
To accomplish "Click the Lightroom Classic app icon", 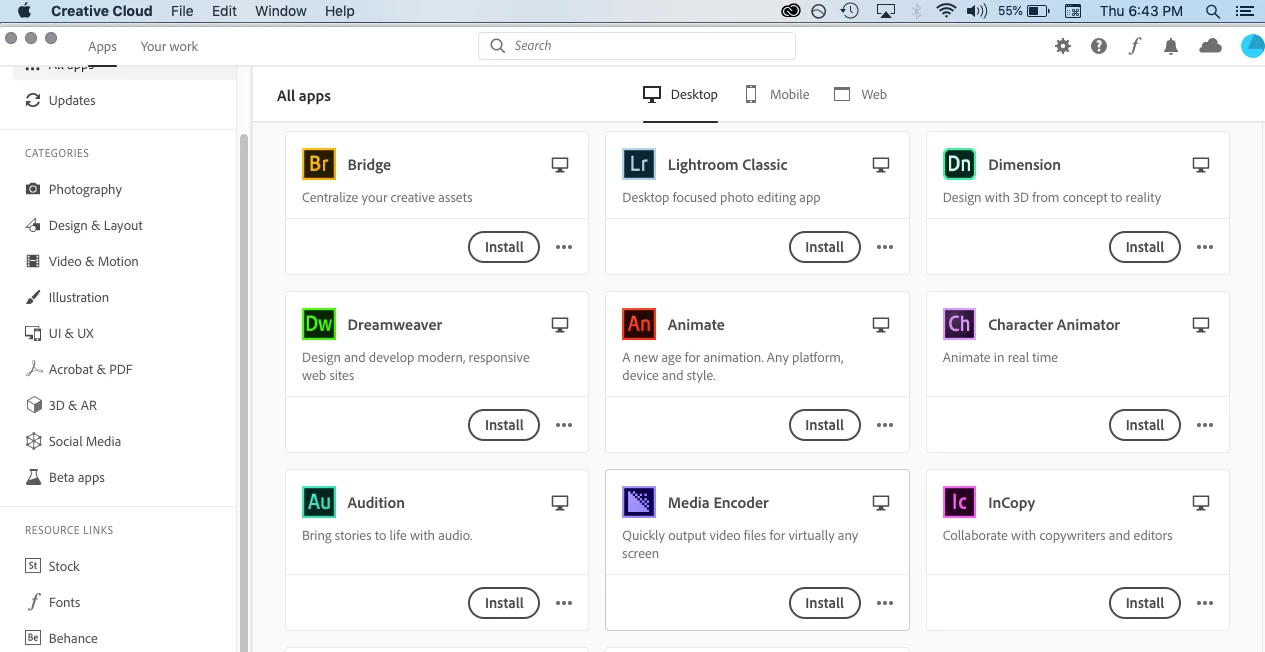I will (x=639, y=164).
